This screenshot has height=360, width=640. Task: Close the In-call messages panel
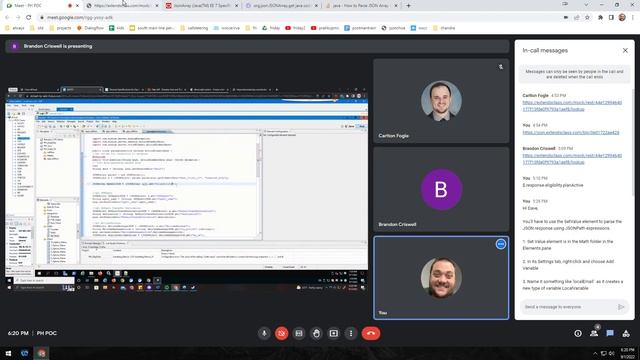(625, 50)
